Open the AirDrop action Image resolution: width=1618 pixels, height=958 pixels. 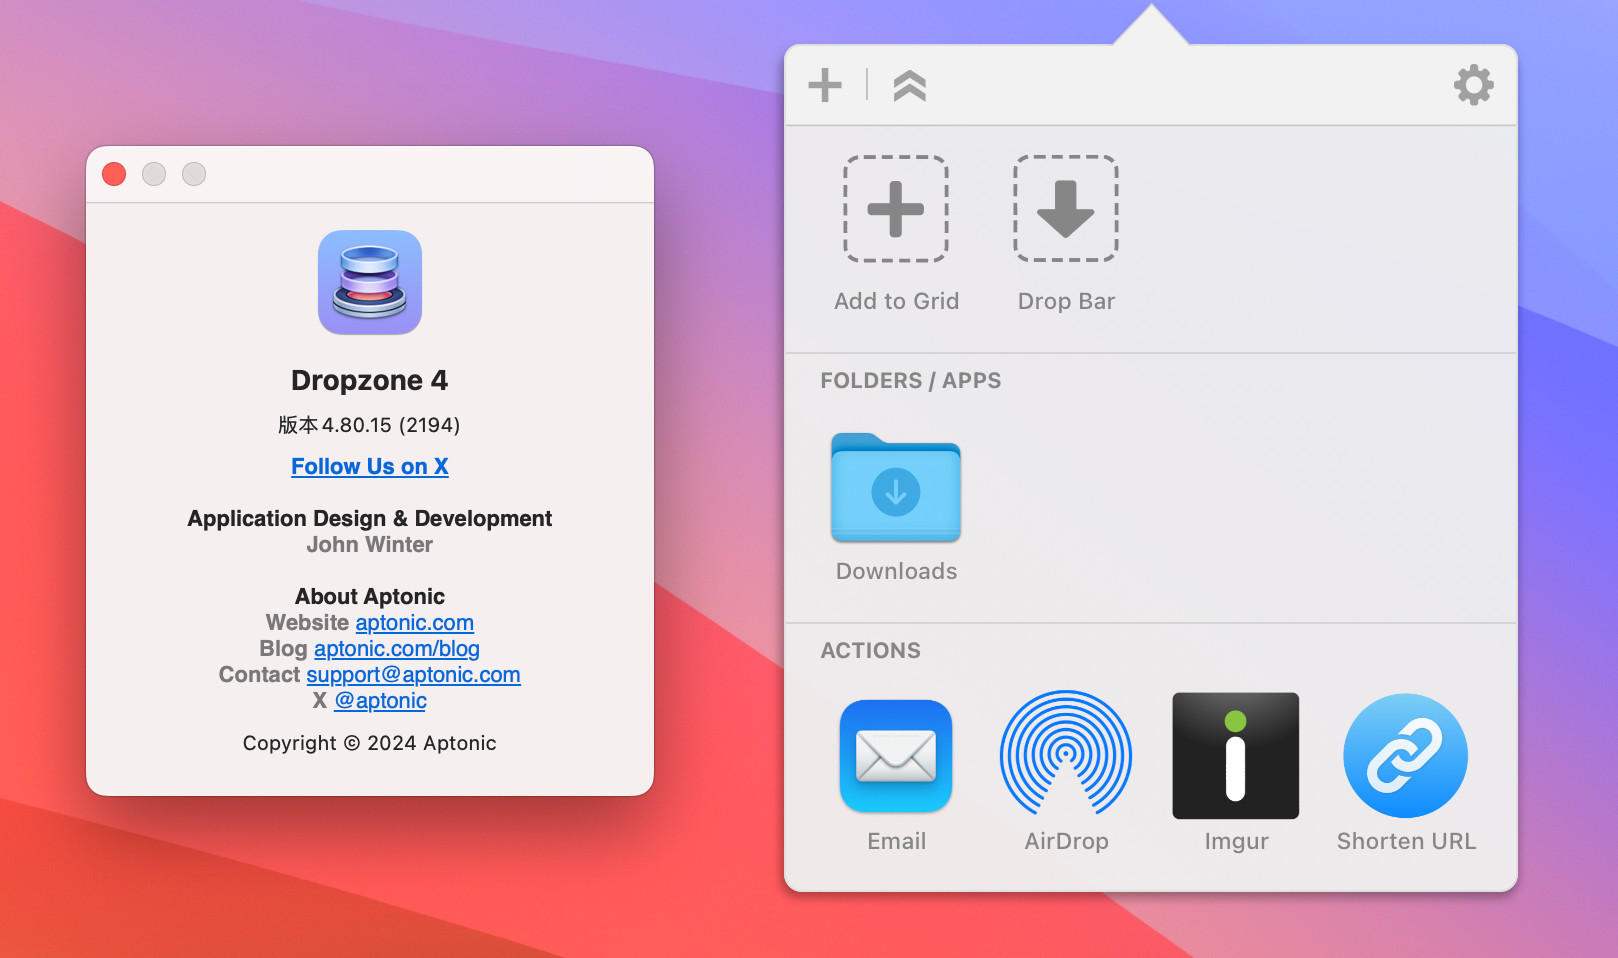1065,755
